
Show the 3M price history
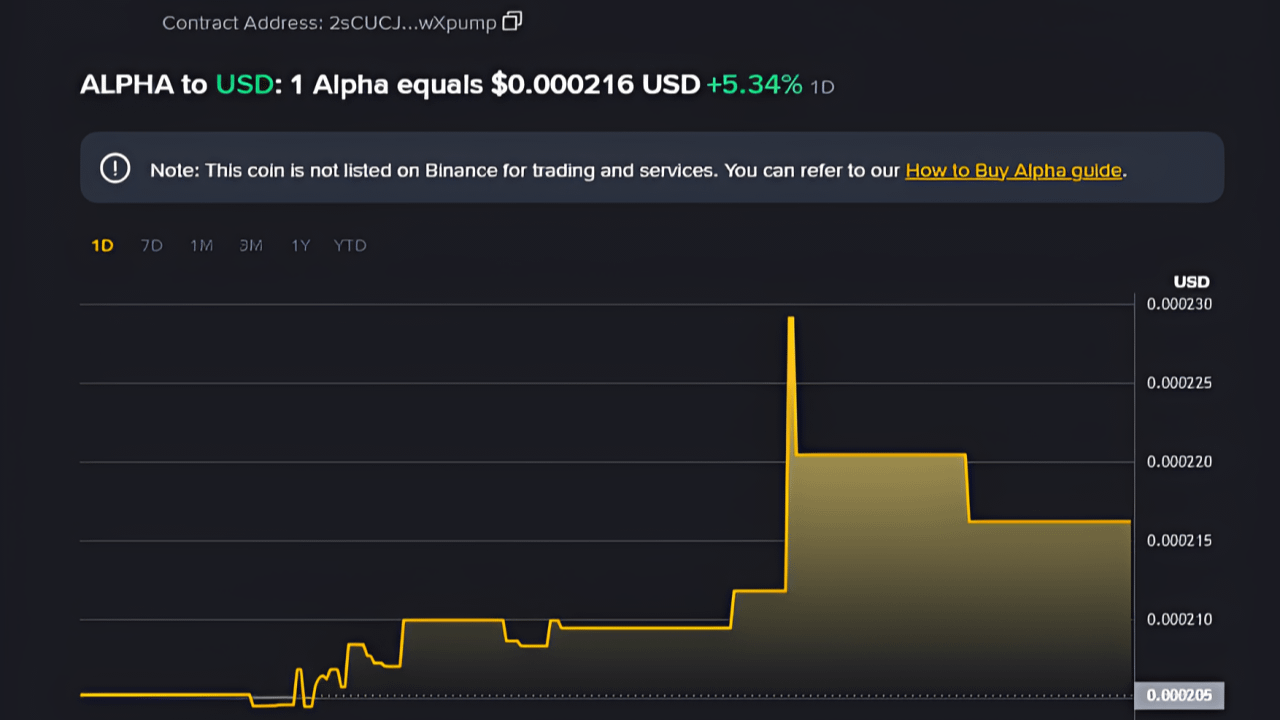[251, 245]
